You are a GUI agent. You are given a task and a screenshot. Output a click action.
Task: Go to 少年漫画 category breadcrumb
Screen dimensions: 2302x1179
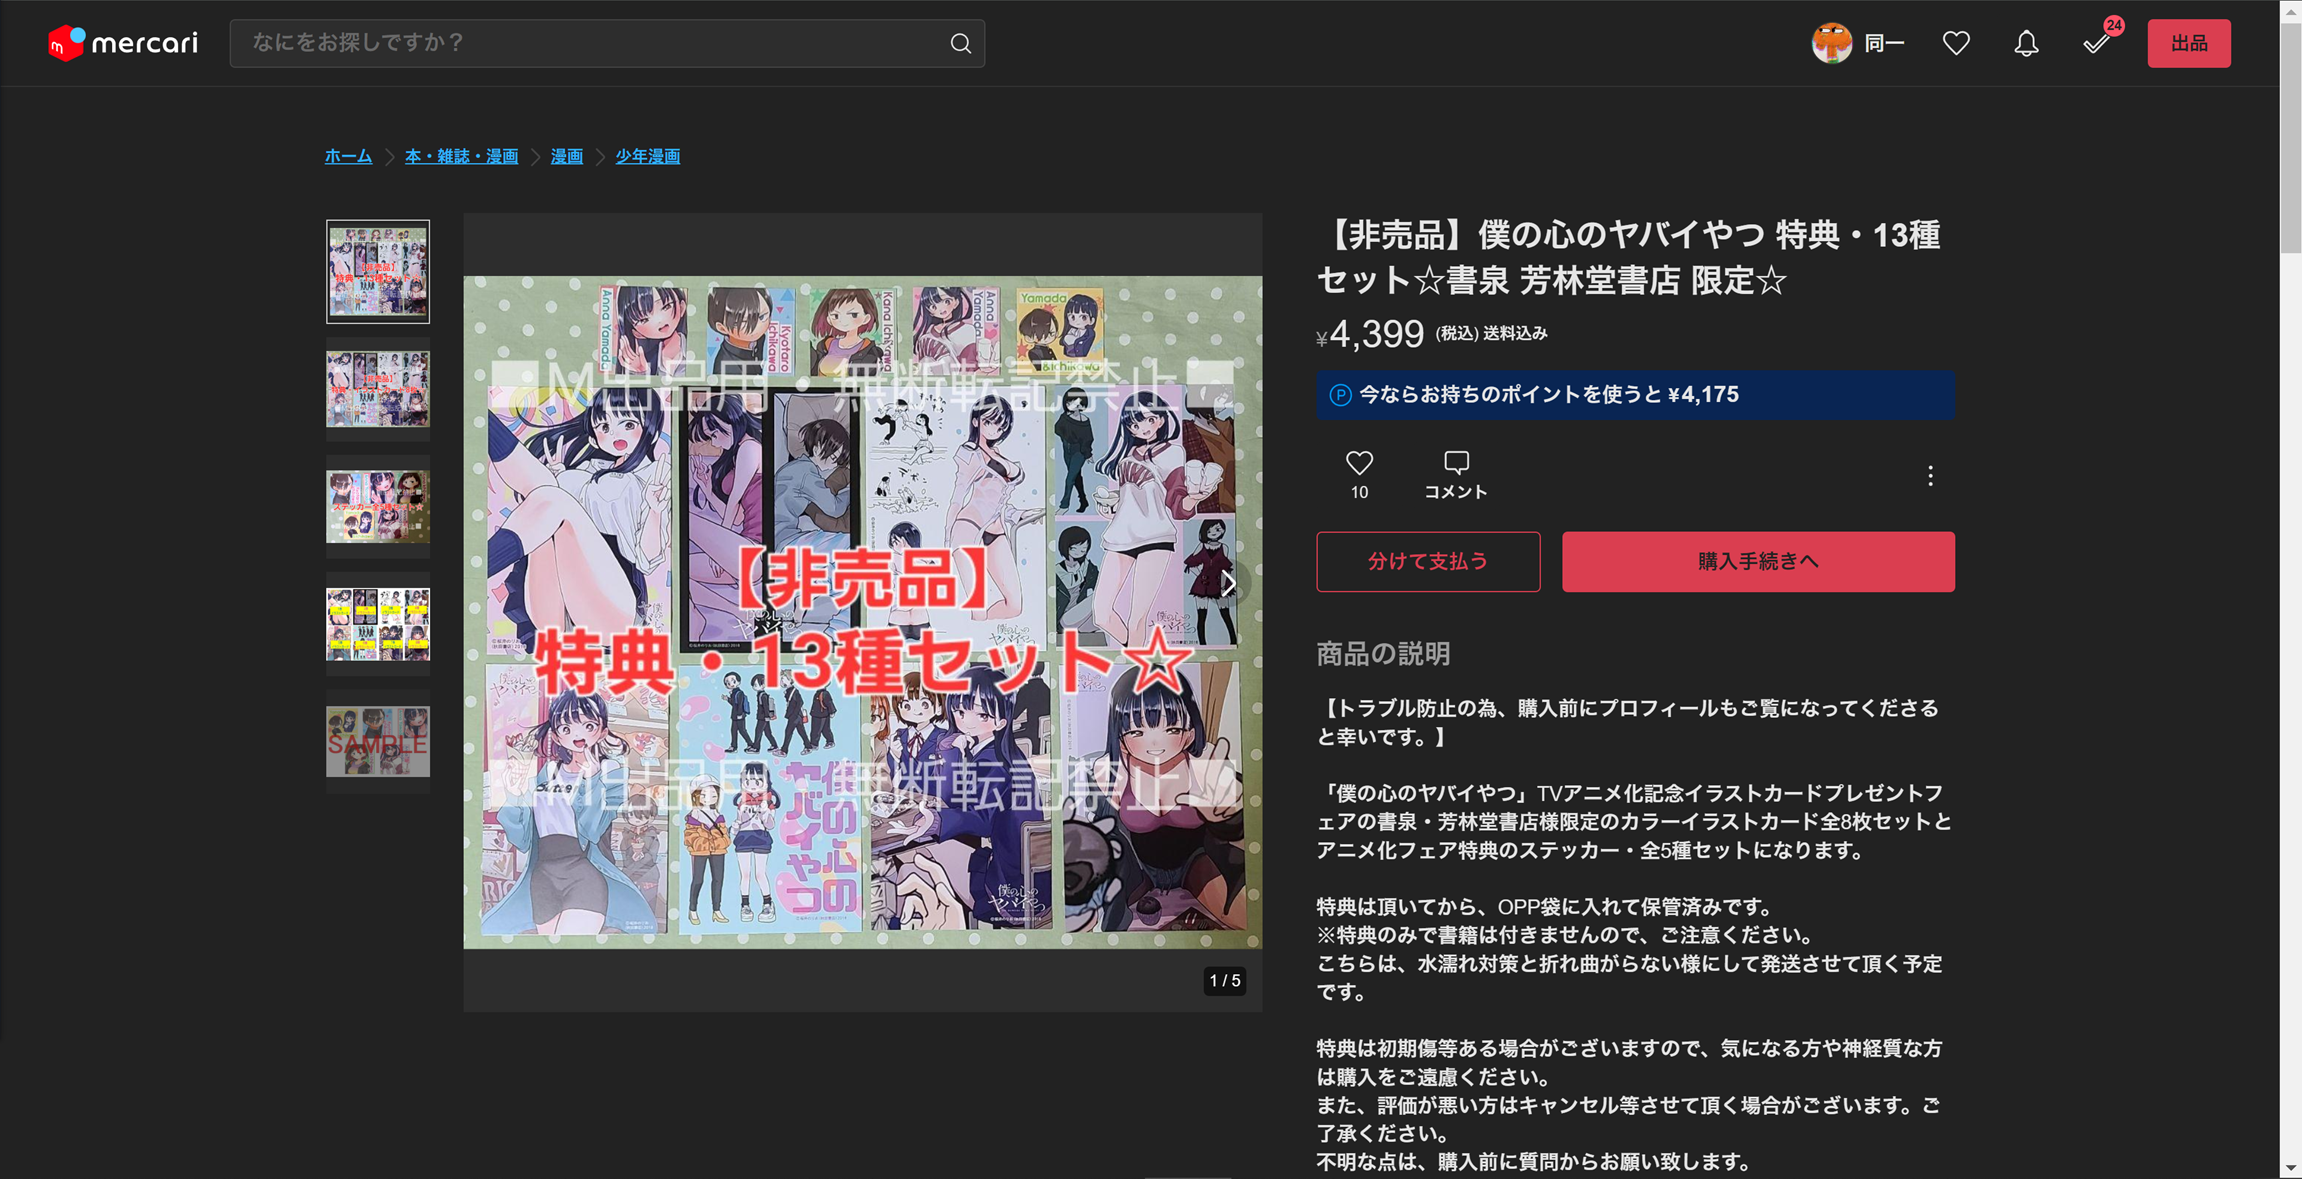coord(647,156)
